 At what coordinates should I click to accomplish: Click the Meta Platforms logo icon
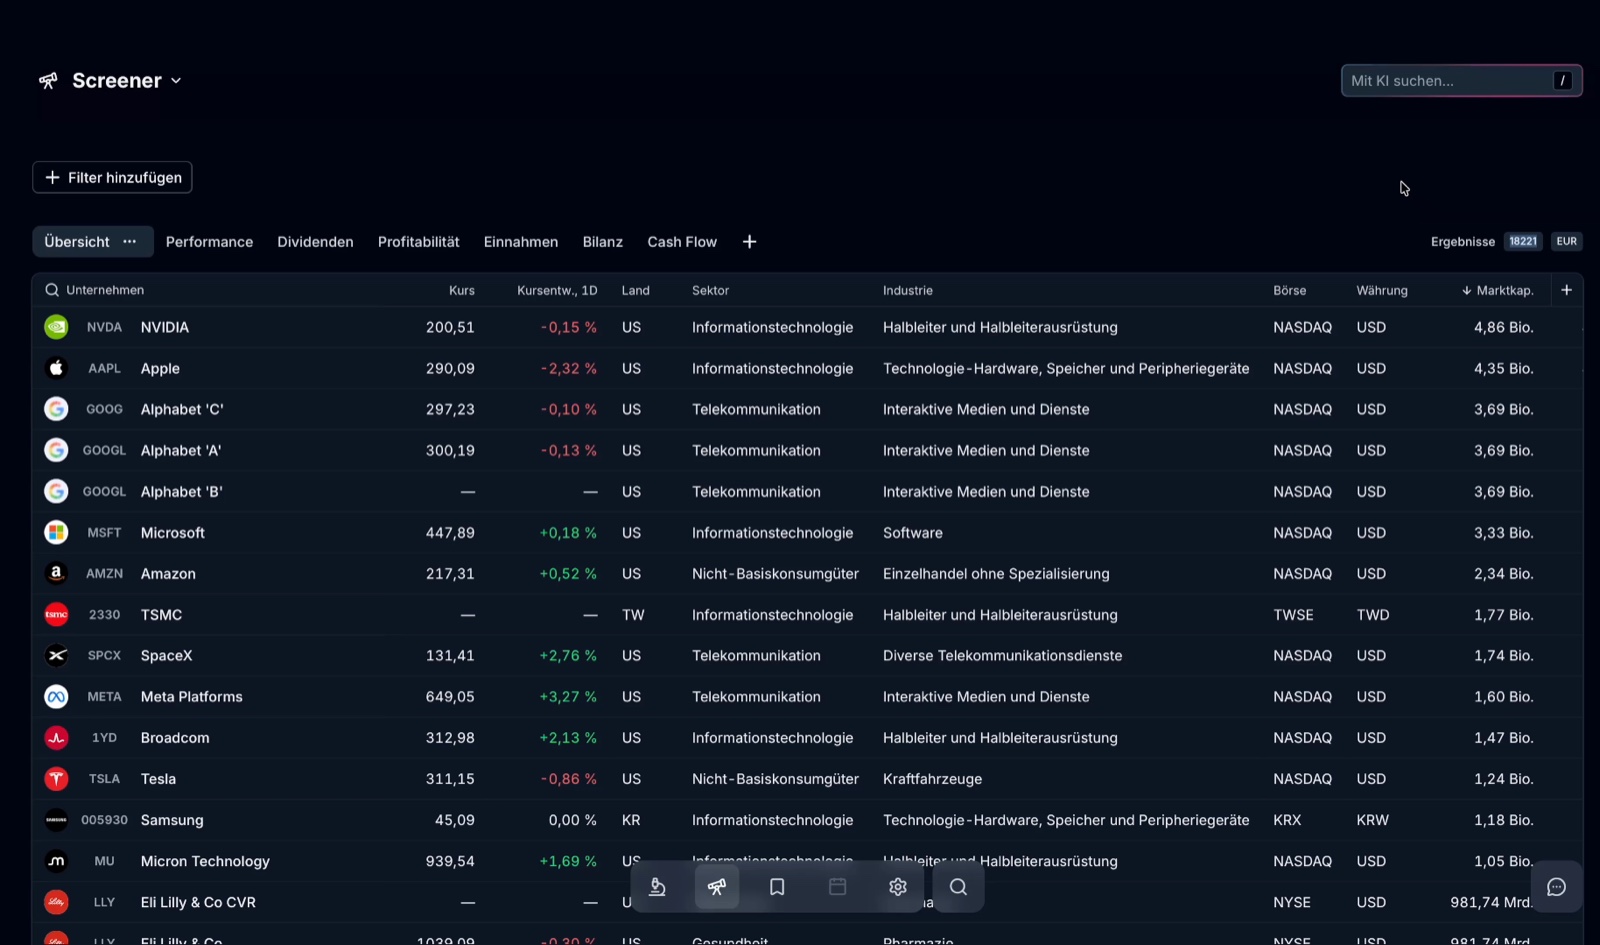tap(57, 697)
